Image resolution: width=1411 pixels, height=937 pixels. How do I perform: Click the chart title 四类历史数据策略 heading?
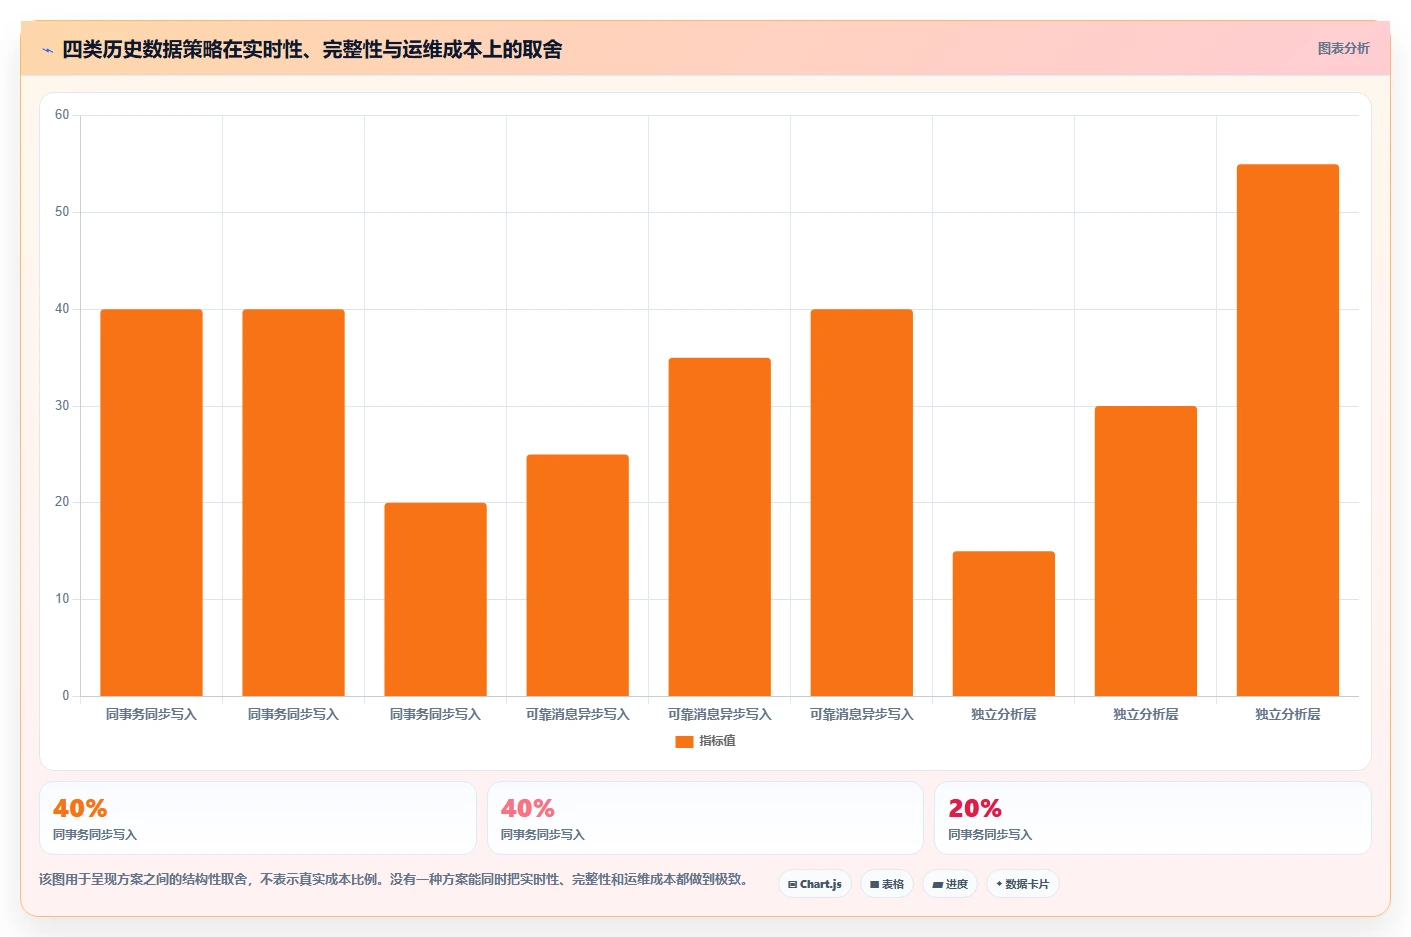(312, 49)
